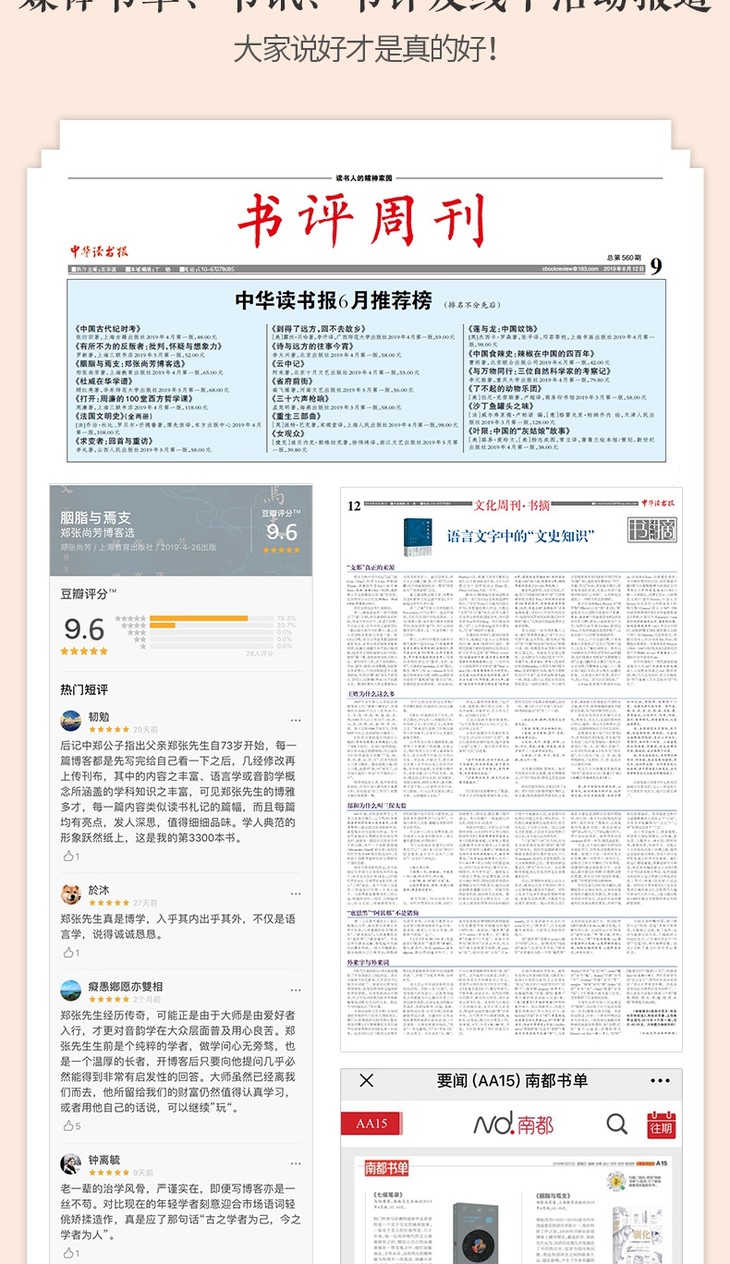This screenshot has width=730, height=1264.
Task: Like 韧勉's review with thumbs-up icon
Action: point(70,856)
